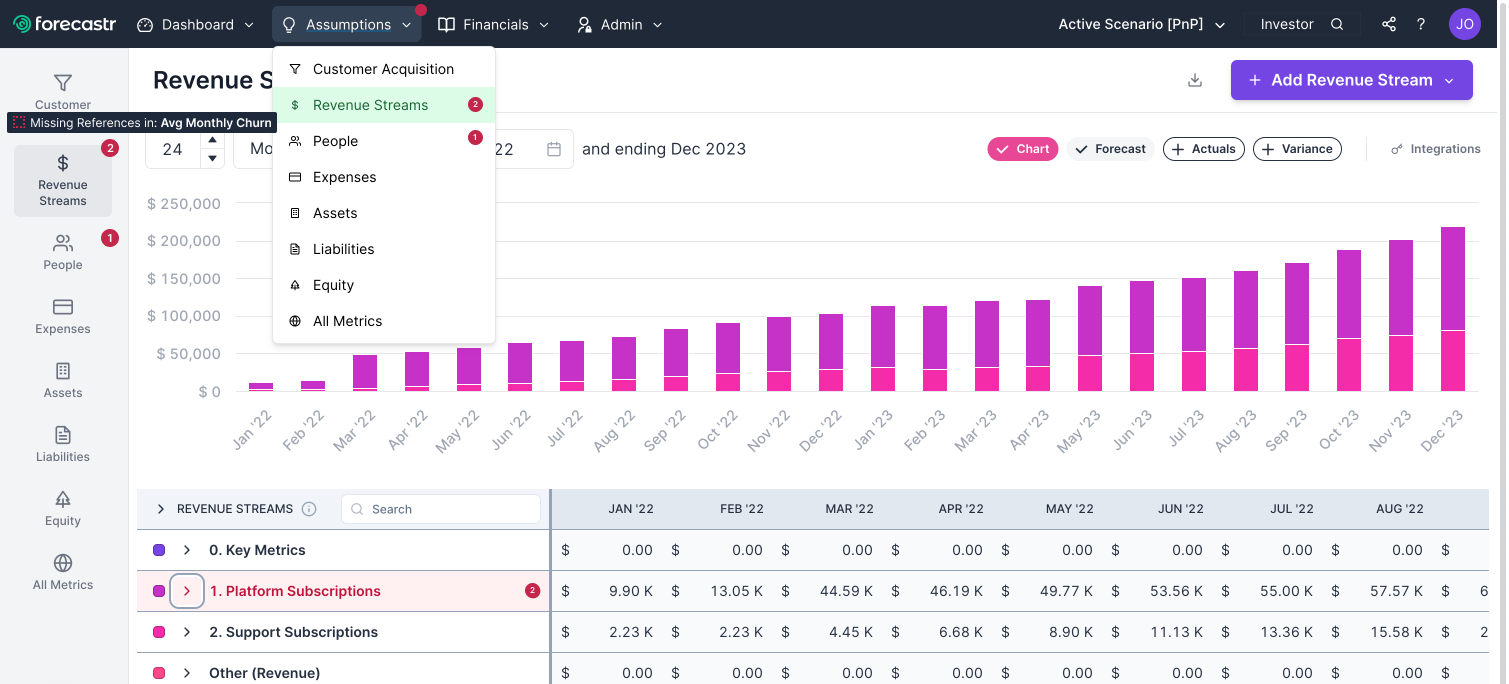Open the Admin menu
1509x684 pixels.
click(x=619, y=24)
